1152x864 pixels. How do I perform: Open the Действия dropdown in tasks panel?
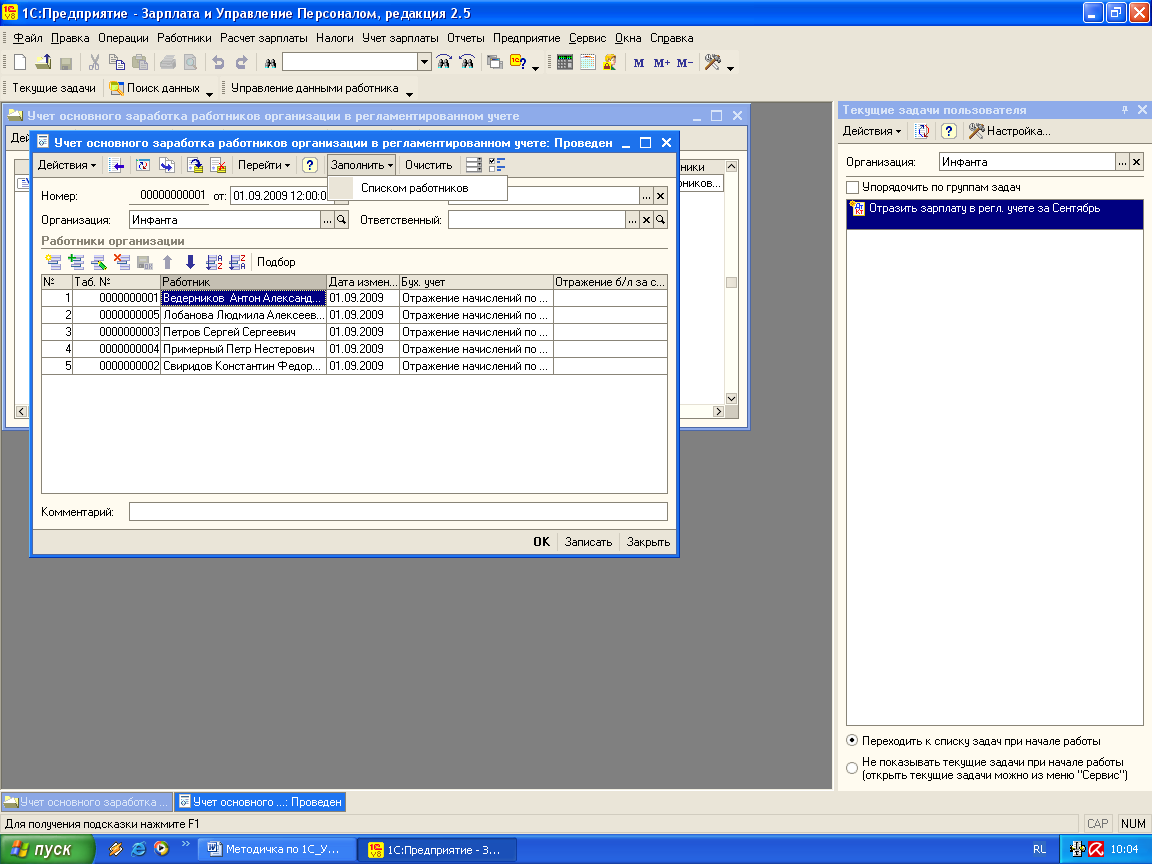click(871, 132)
